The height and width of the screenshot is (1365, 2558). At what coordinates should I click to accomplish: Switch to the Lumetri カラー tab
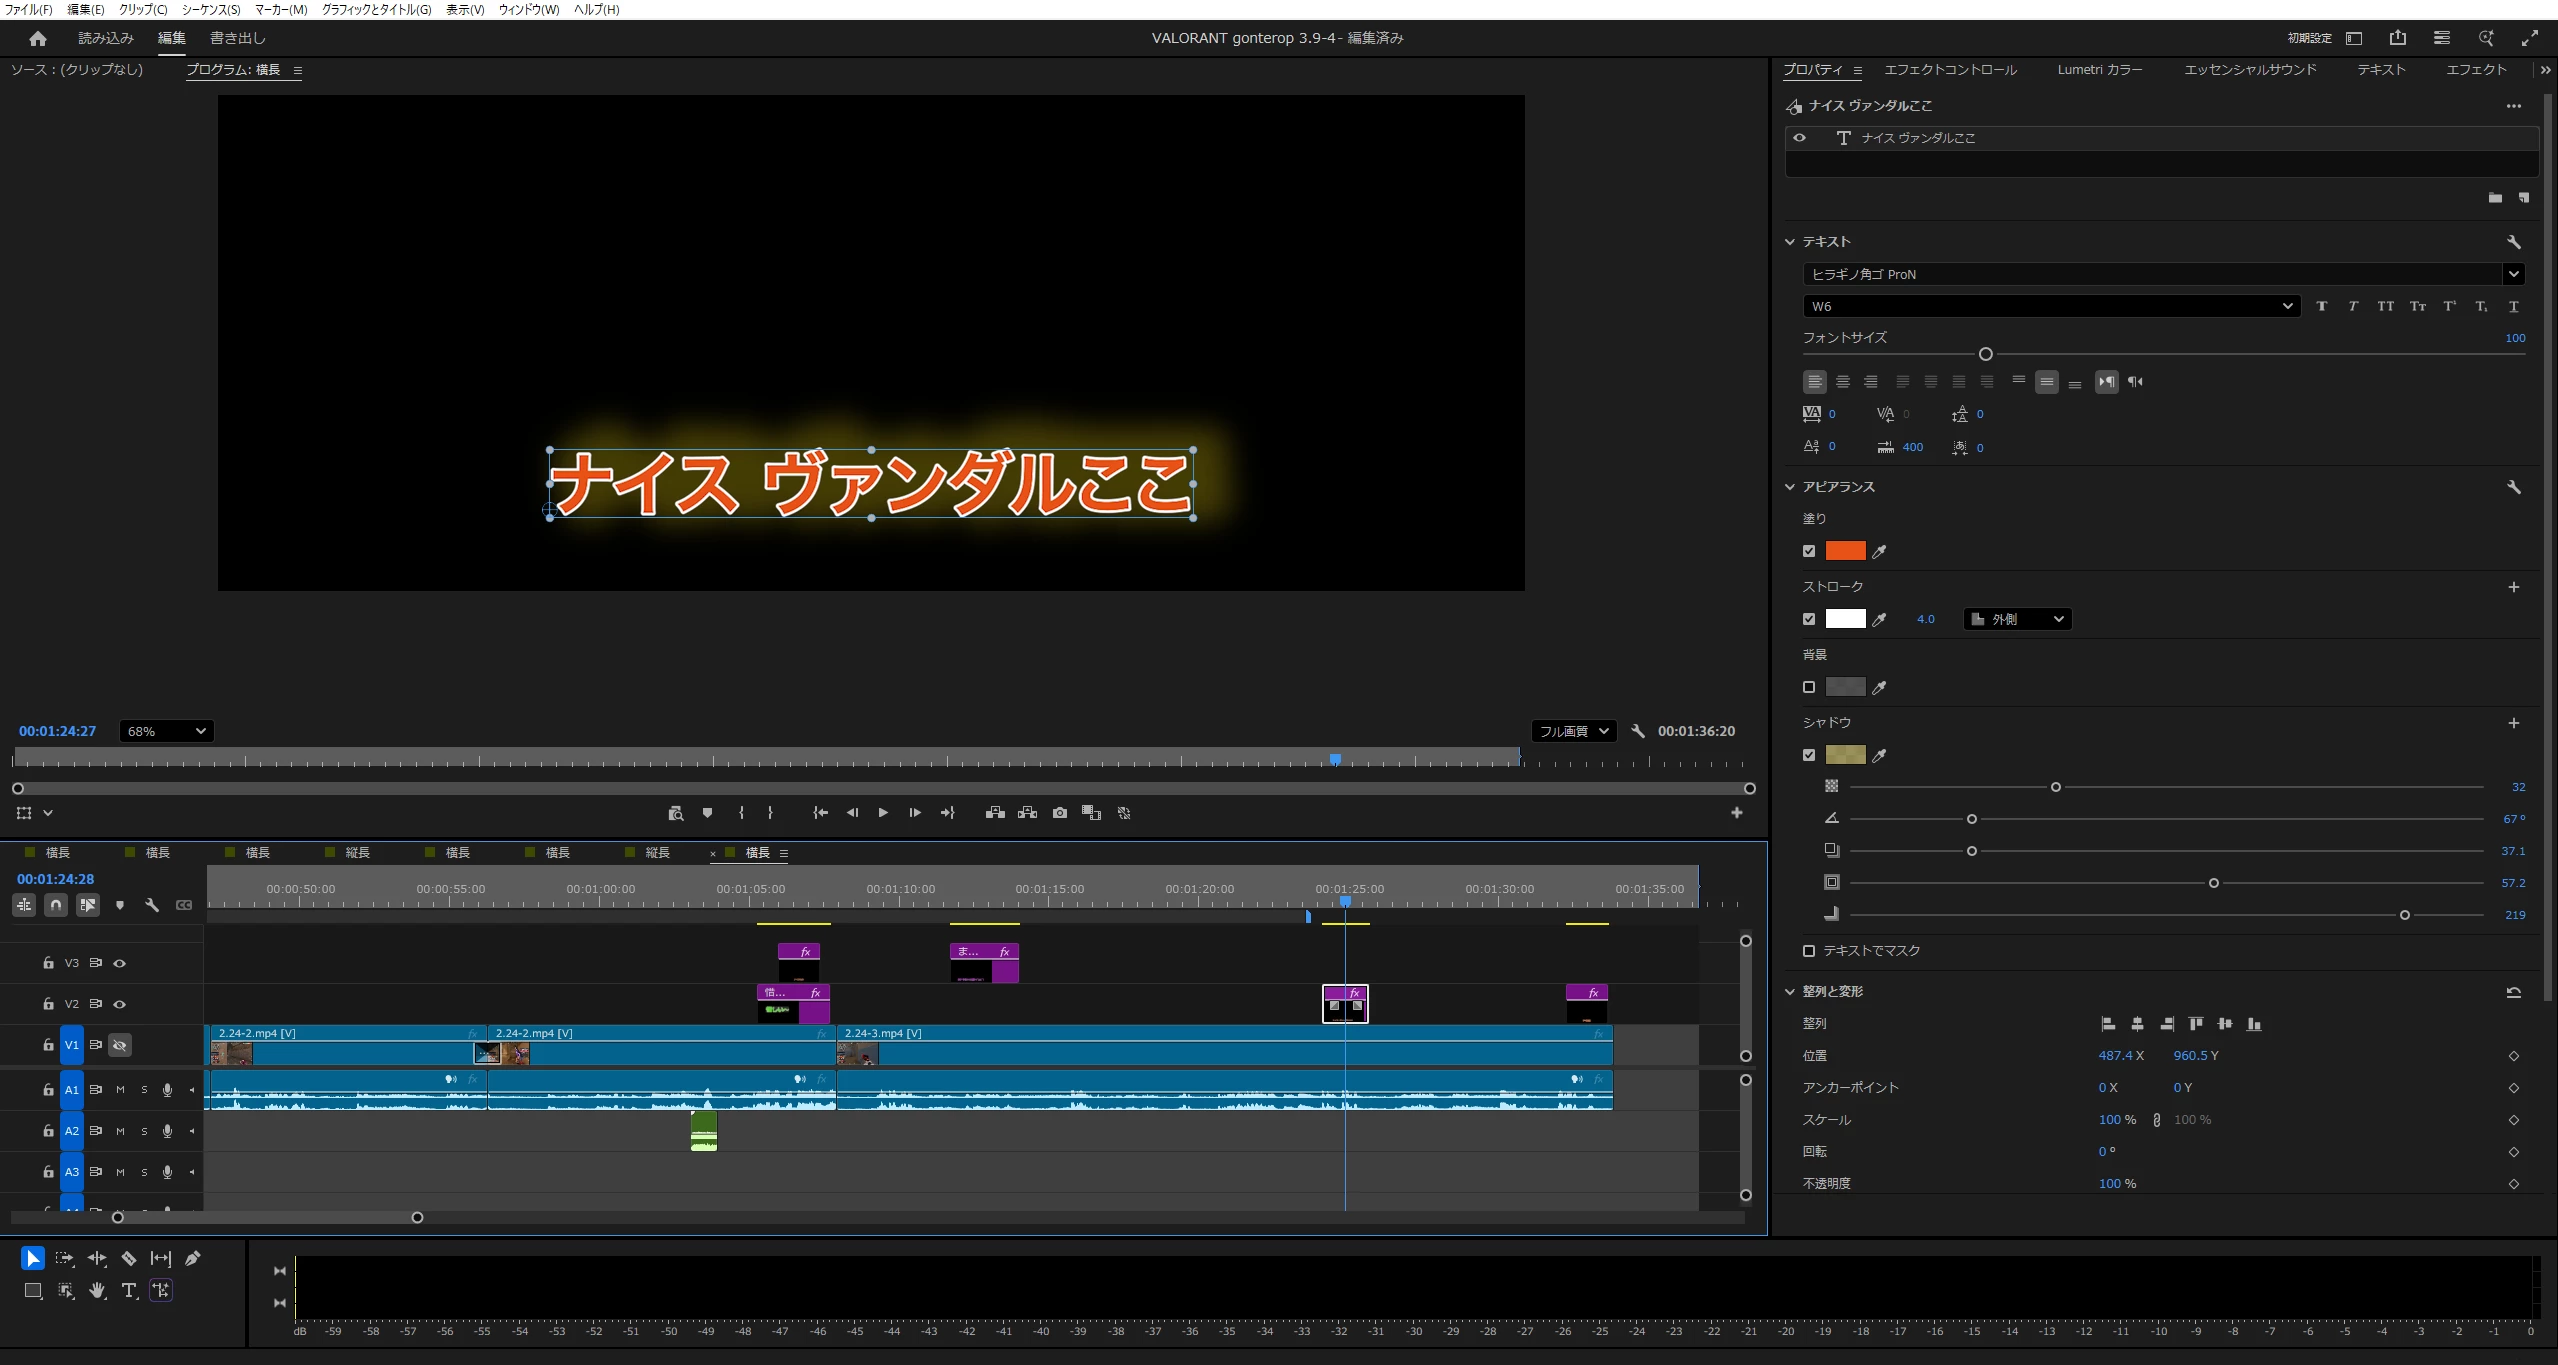coord(2099,70)
